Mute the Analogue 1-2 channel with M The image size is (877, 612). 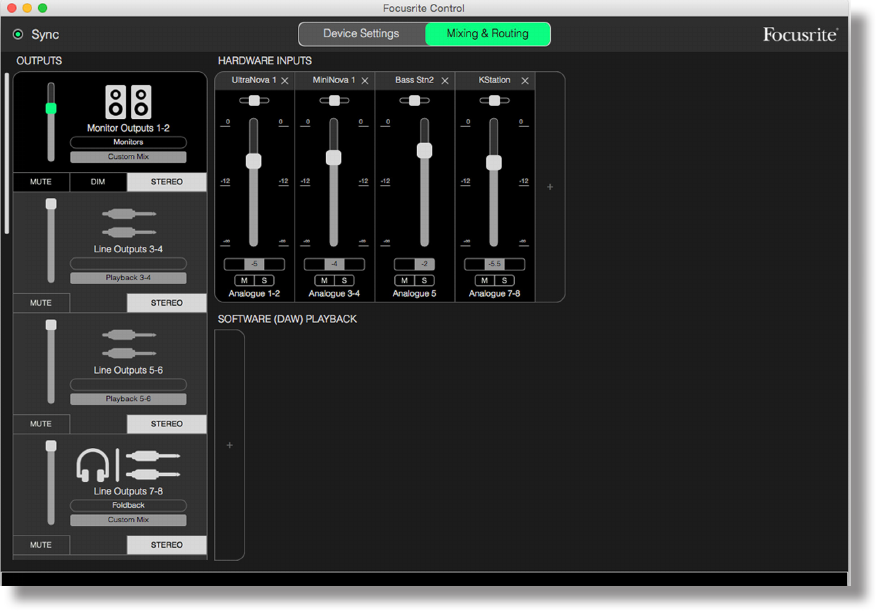[244, 280]
